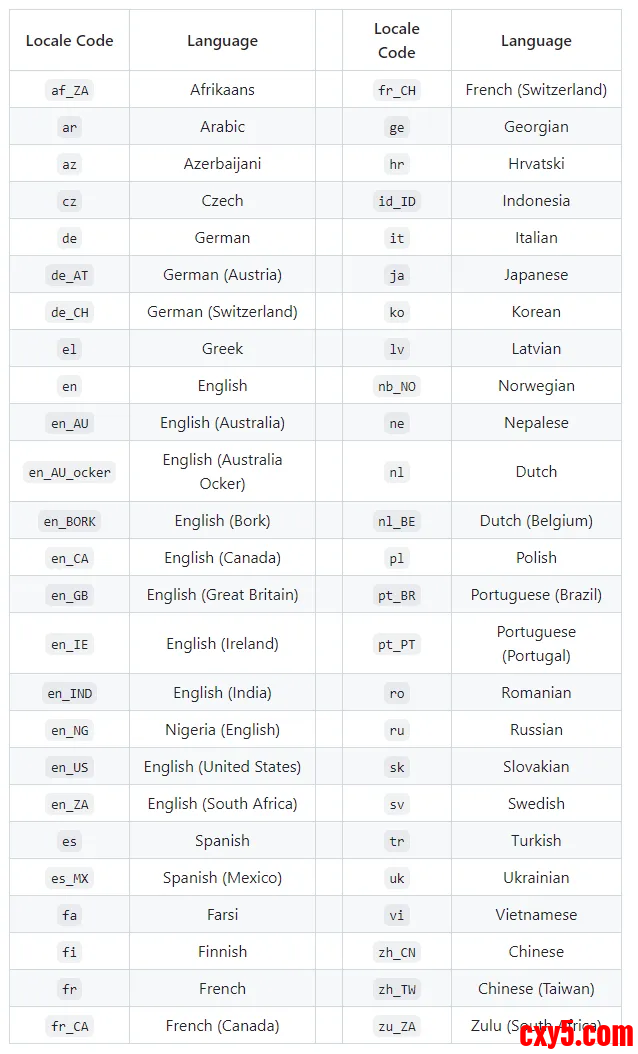This screenshot has height=1054, width=638.
Task: Select the Portuguese (Portugal) language cell
Action: pos(536,644)
